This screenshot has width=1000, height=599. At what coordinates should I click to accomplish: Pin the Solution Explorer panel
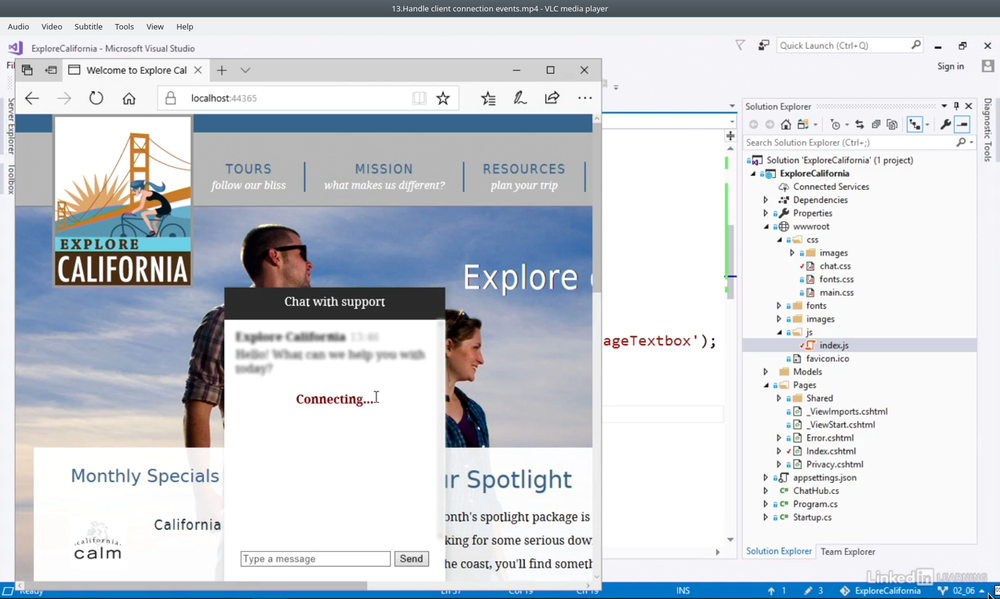956,106
